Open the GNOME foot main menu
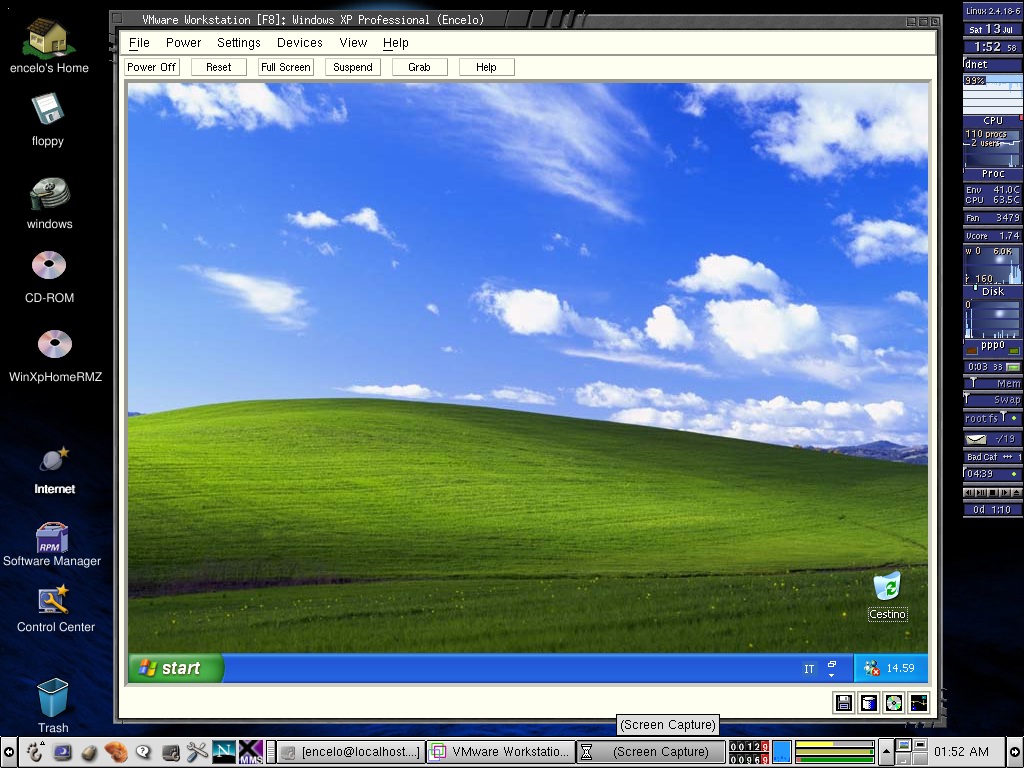The width and height of the screenshot is (1024, 768). tap(35, 752)
